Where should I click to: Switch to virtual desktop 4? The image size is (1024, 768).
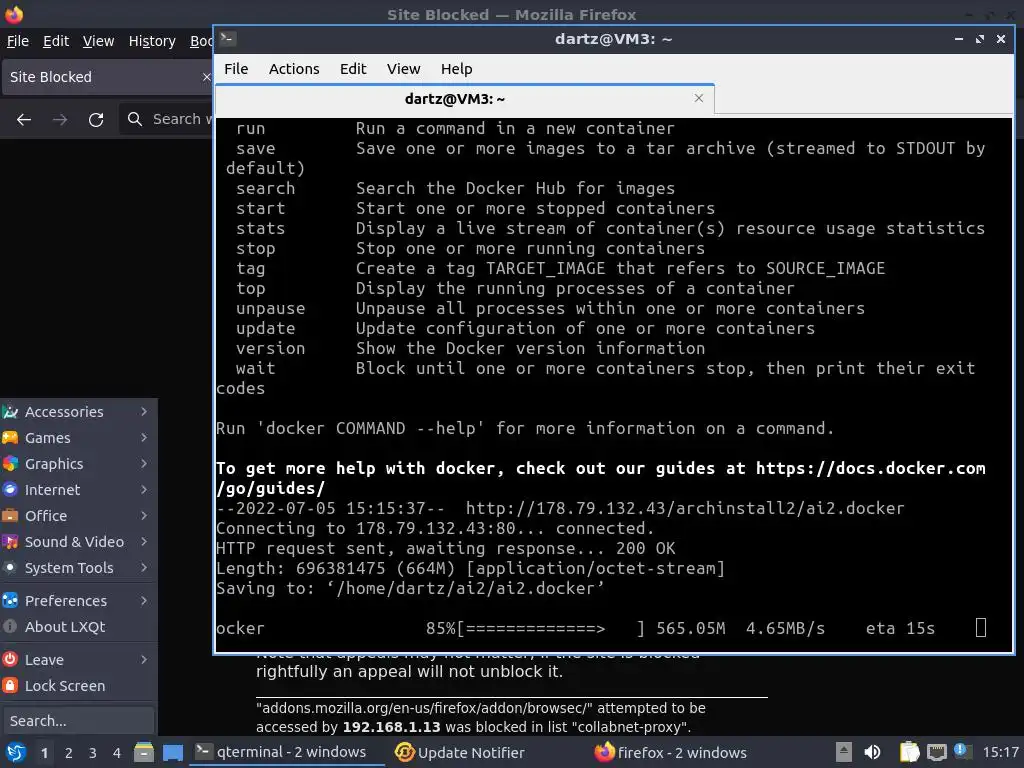click(x=117, y=753)
